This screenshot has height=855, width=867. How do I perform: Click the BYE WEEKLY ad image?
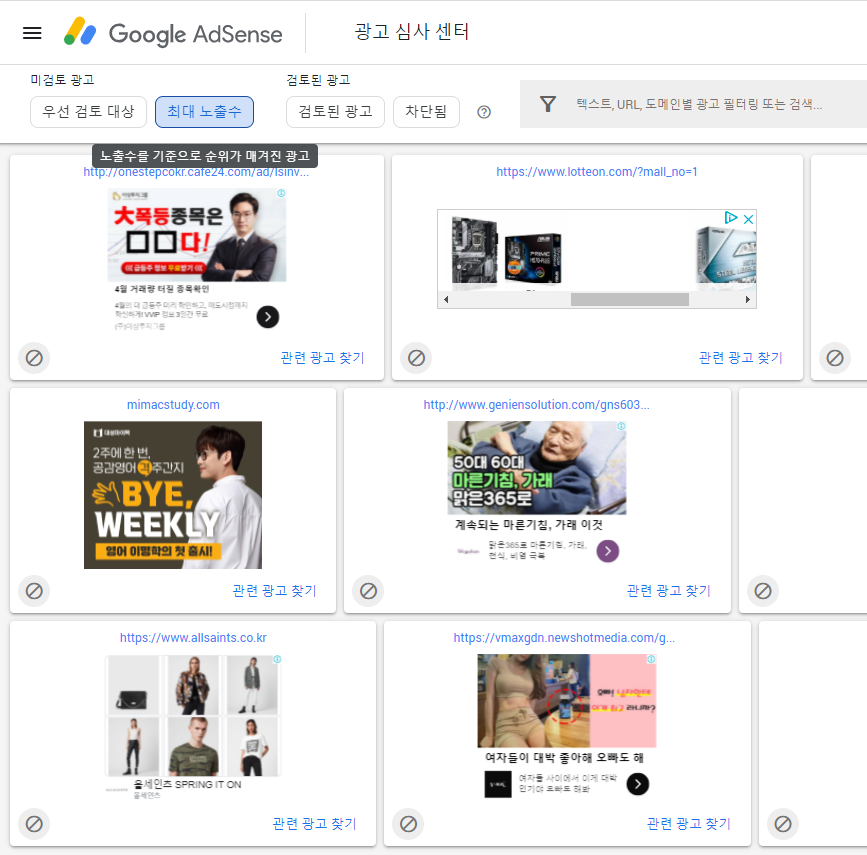tap(173, 495)
